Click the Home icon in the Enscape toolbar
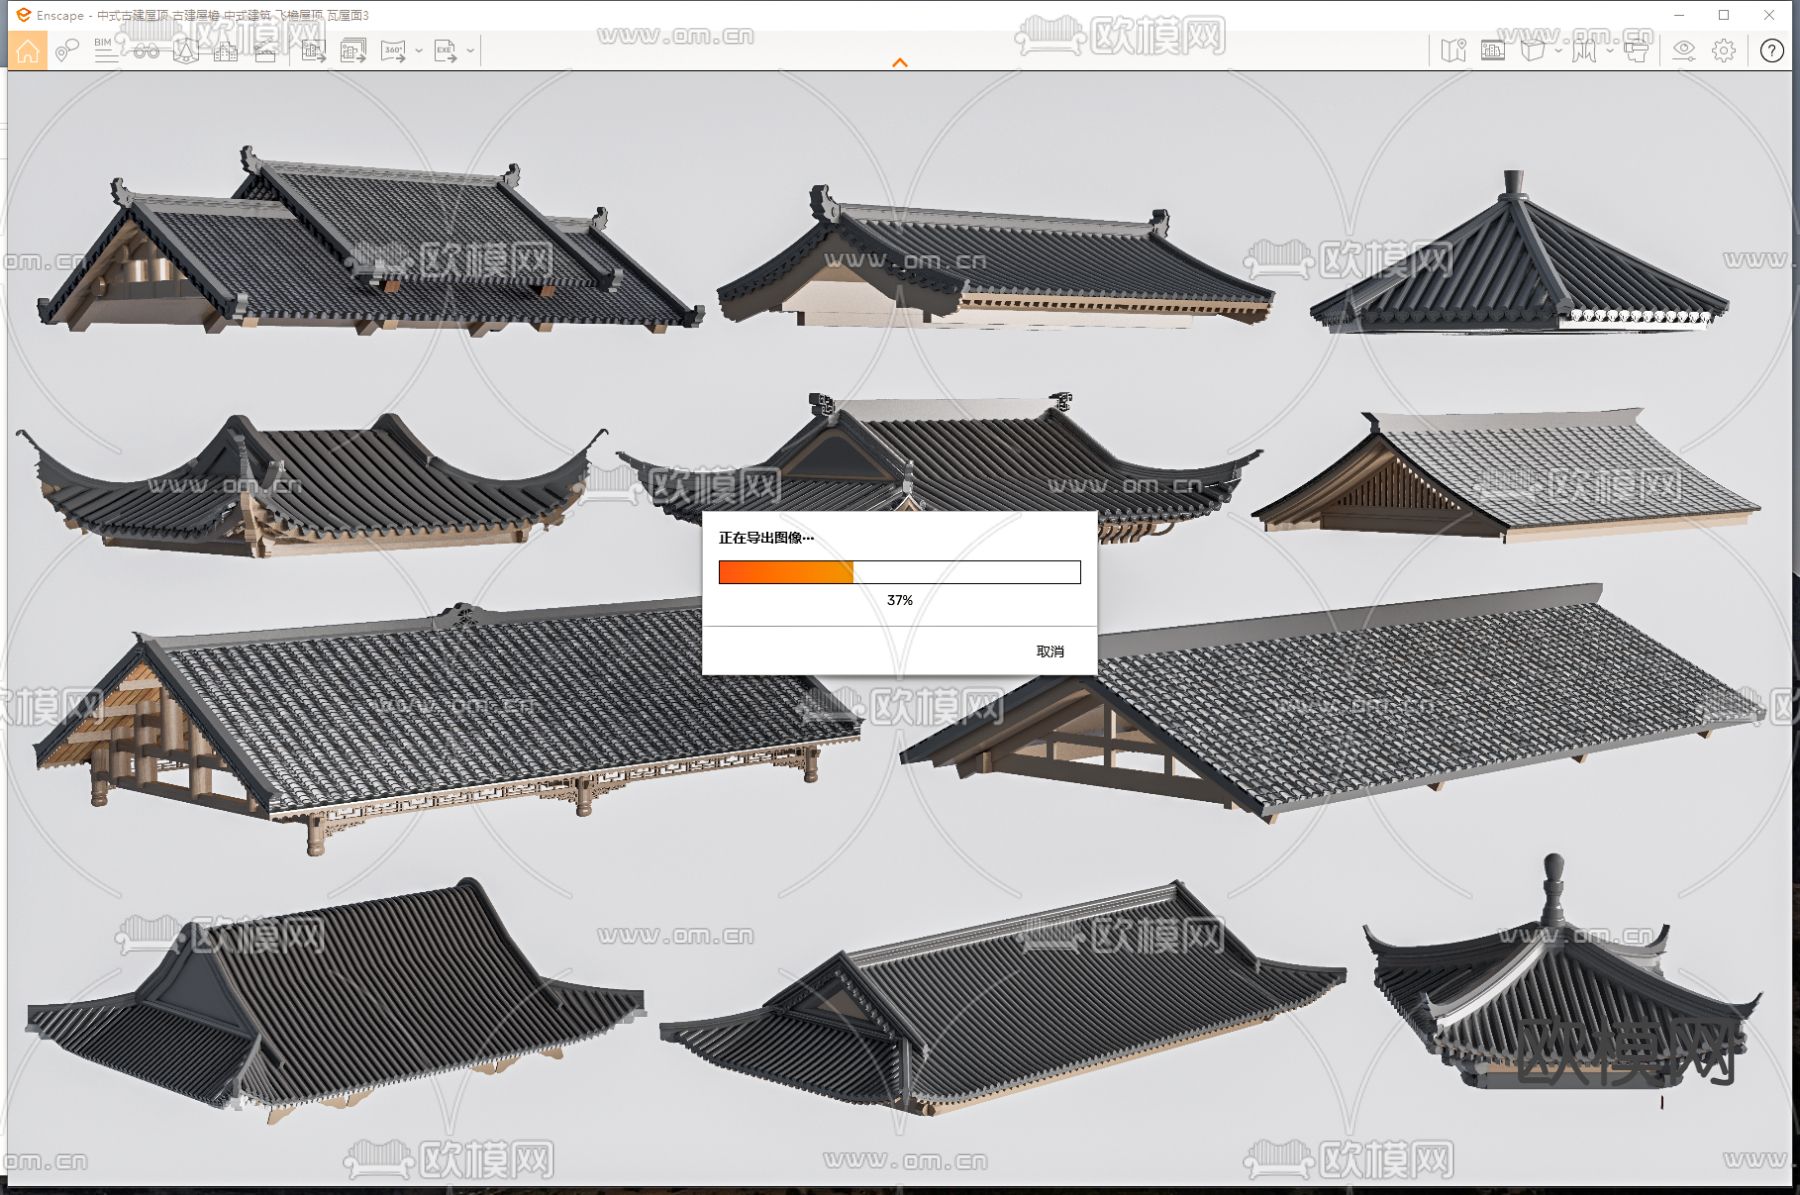Viewport: 1800px width, 1195px height. click(x=27, y=51)
